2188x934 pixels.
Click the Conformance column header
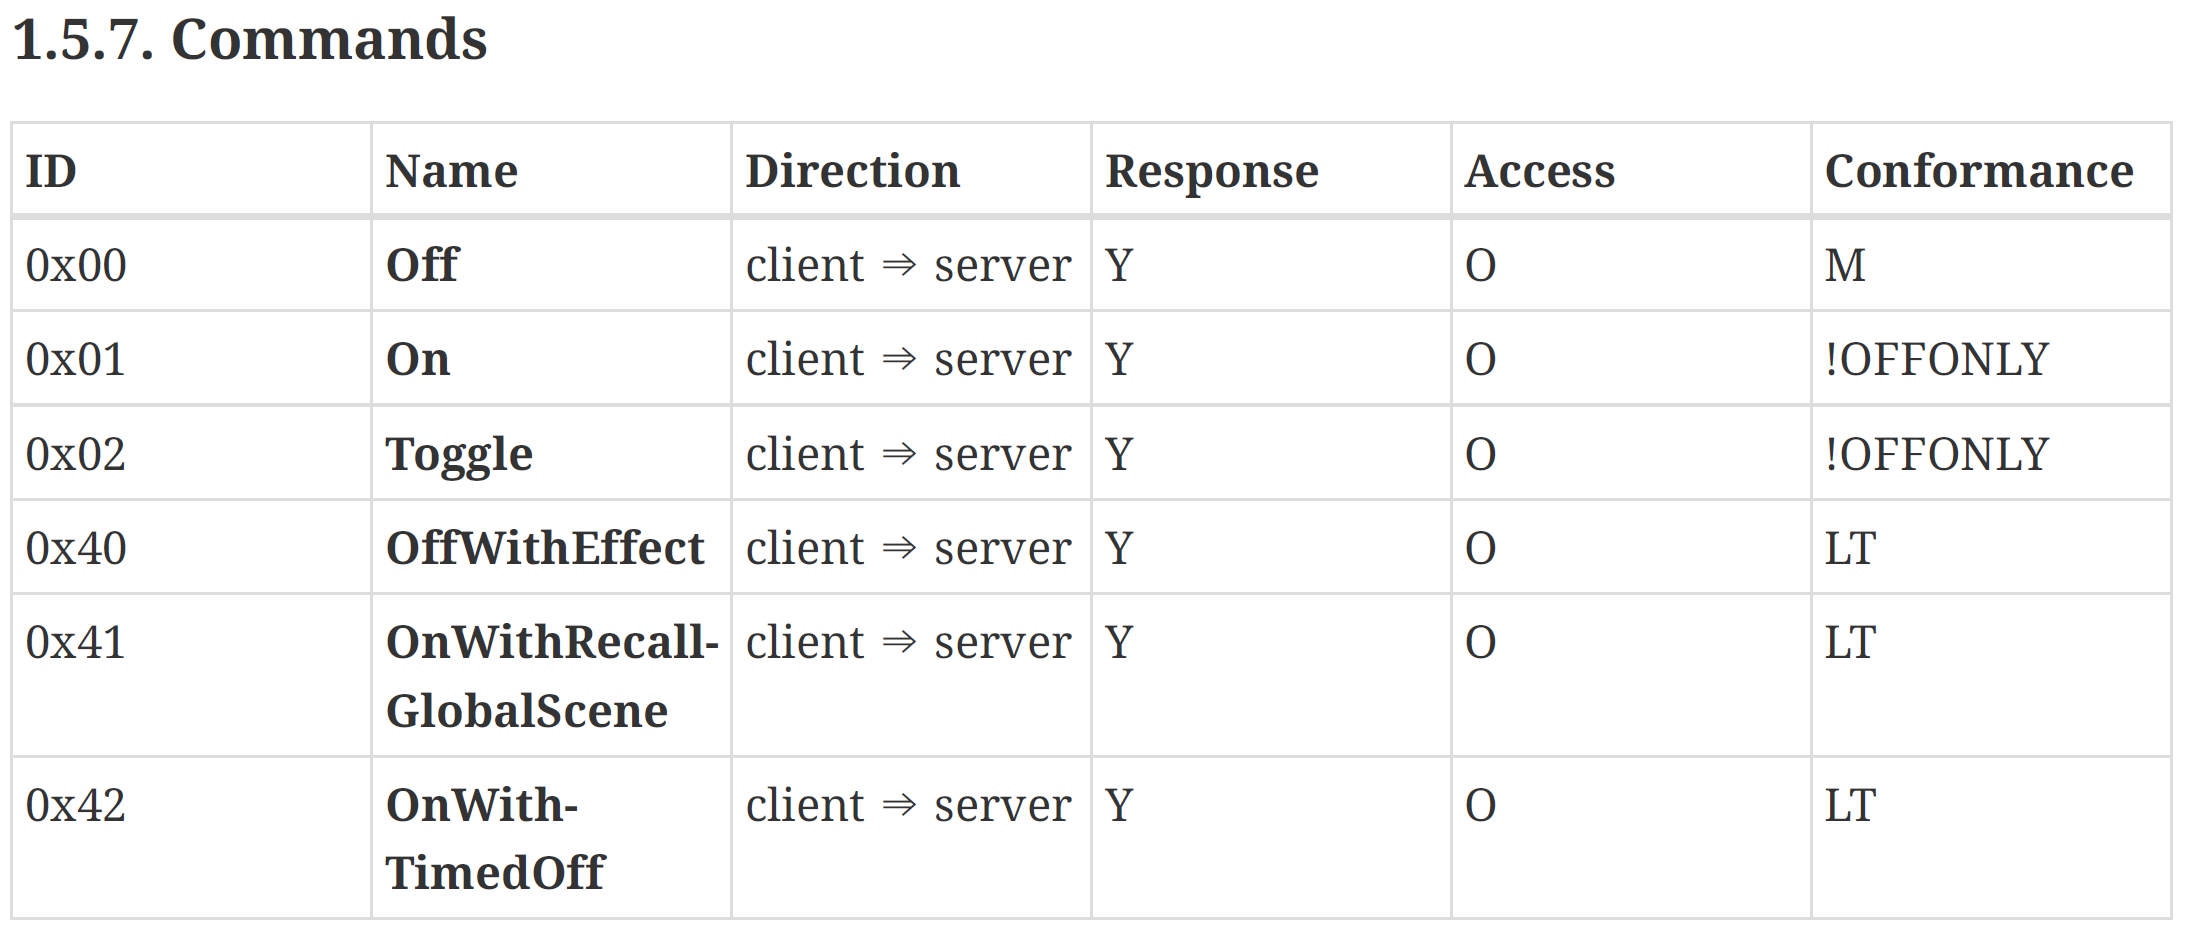[1979, 171]
